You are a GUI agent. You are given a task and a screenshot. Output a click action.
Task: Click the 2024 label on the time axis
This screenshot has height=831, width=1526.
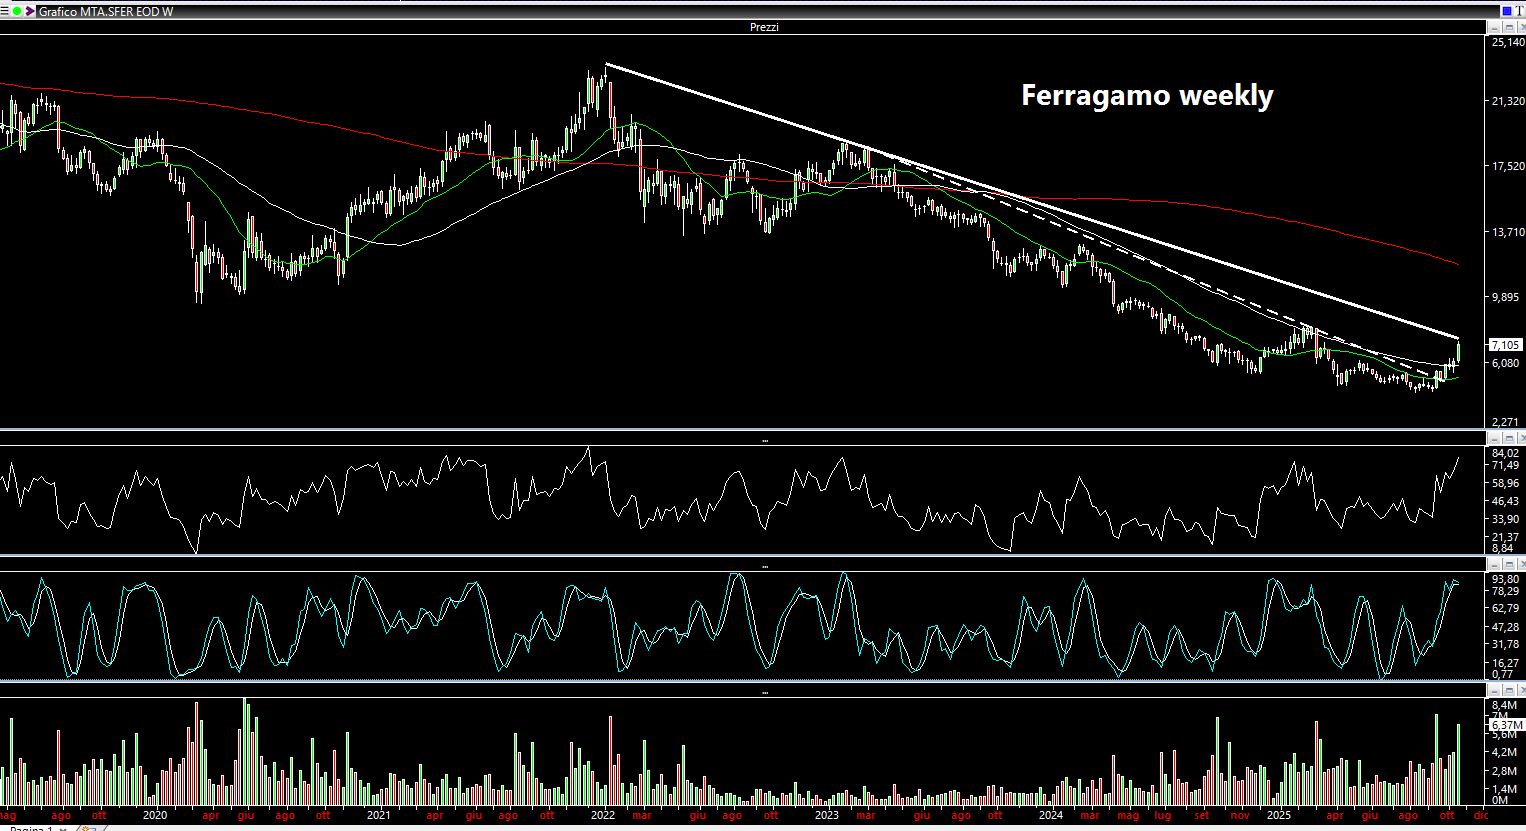[x=1050, y=815]
